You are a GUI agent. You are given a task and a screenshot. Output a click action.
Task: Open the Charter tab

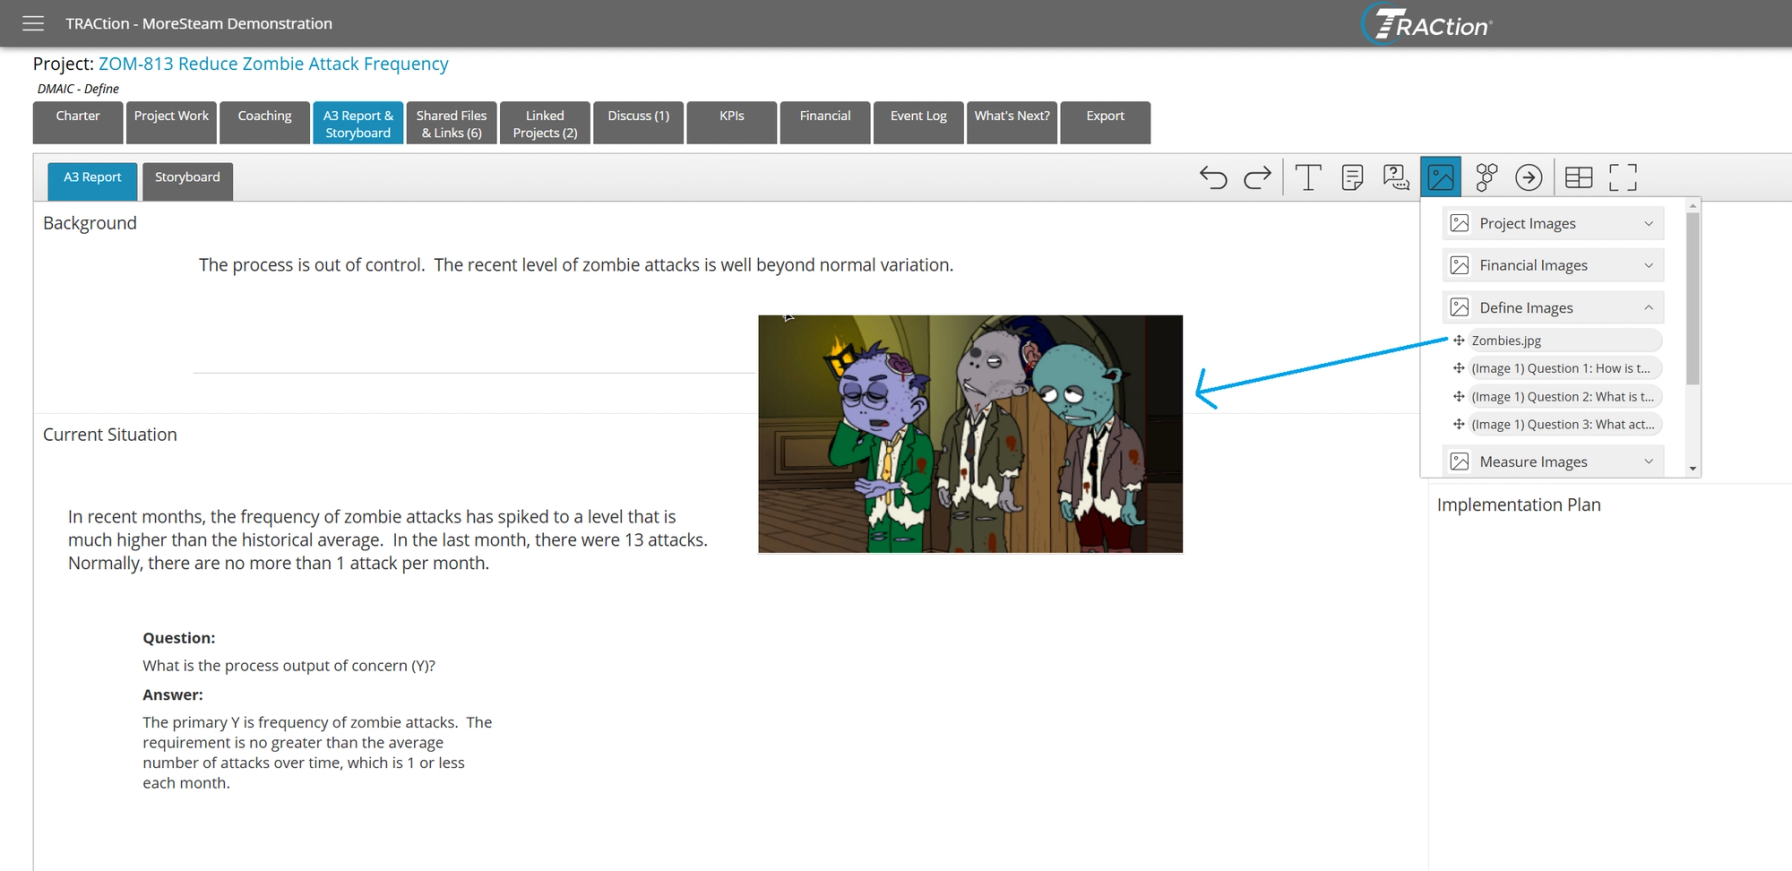tap(78, 123)
